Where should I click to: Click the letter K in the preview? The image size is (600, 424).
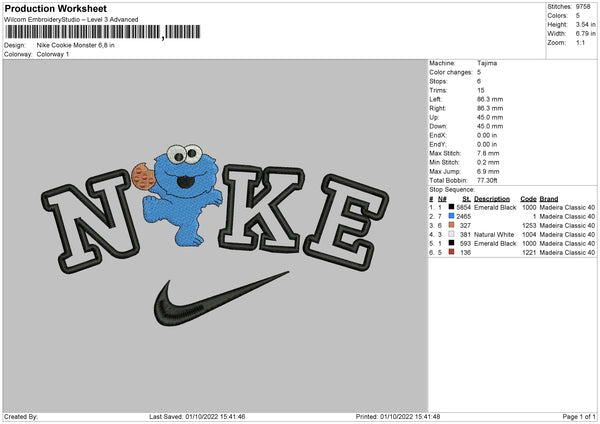(x=261, y=209)
